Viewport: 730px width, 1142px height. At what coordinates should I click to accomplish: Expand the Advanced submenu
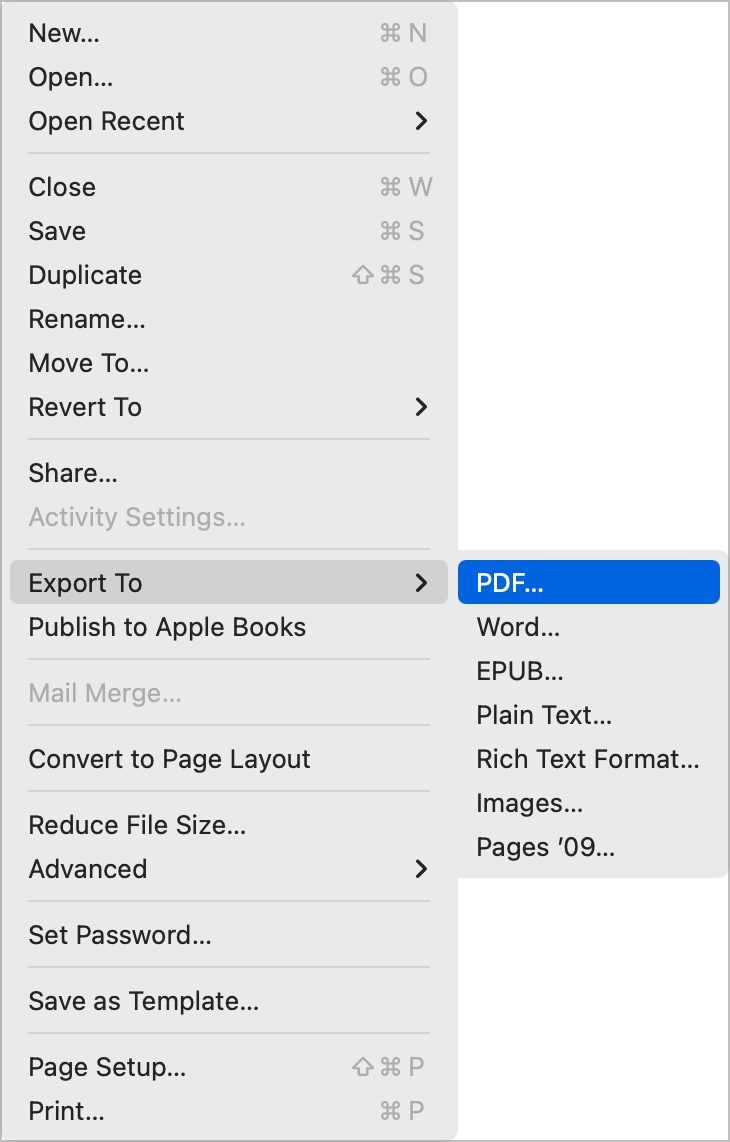point(88,869)
